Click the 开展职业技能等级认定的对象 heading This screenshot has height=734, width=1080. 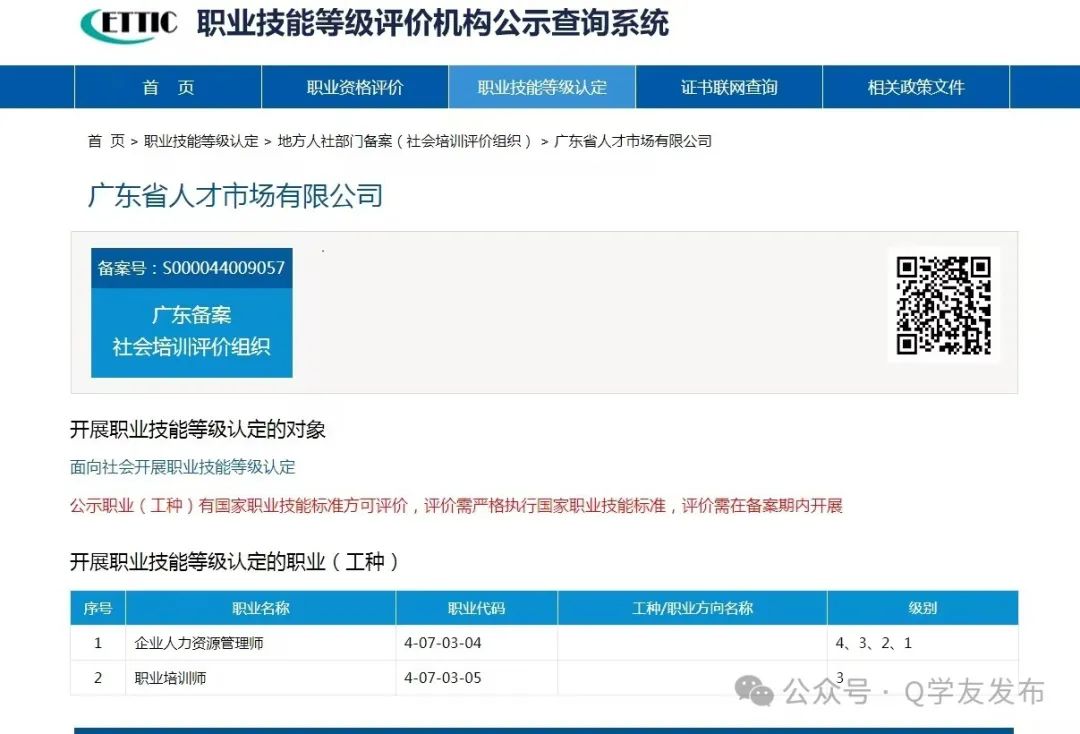(198, 430)
